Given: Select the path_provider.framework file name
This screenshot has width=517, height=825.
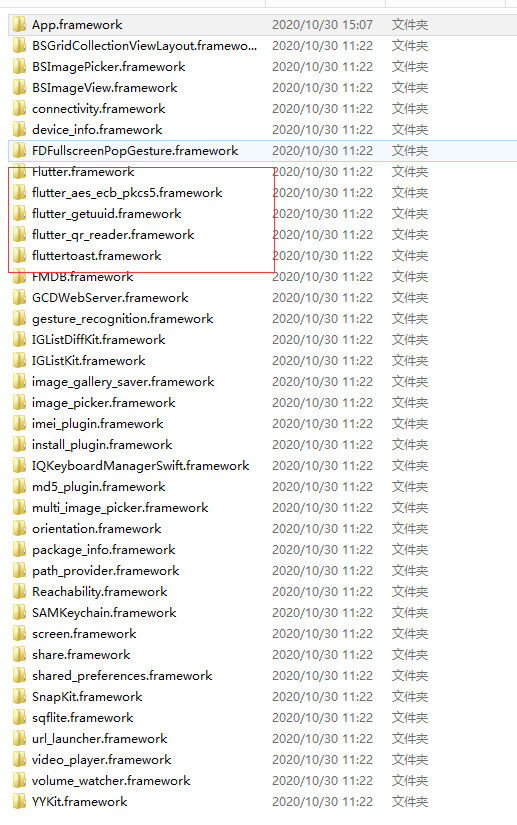Looking at the screenshot, I should (106, 571).
